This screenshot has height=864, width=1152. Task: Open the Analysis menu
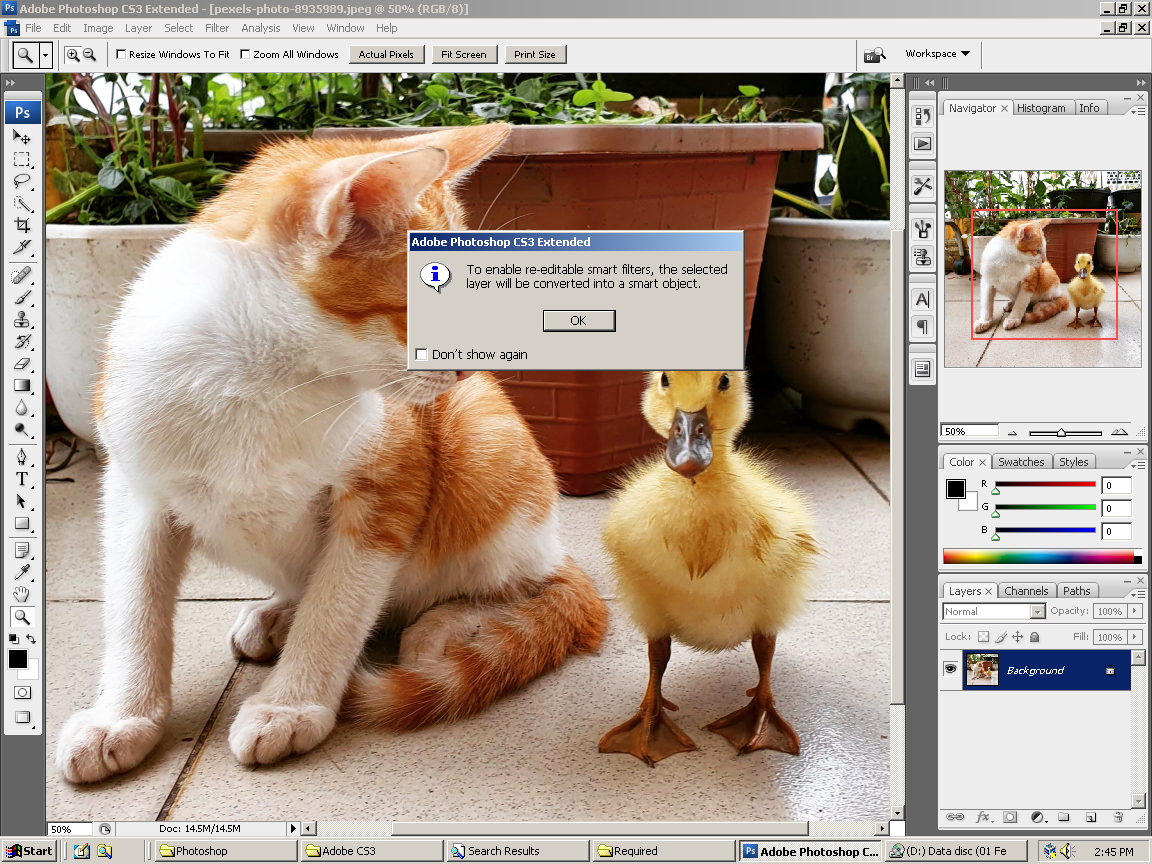tap(261, 28)
